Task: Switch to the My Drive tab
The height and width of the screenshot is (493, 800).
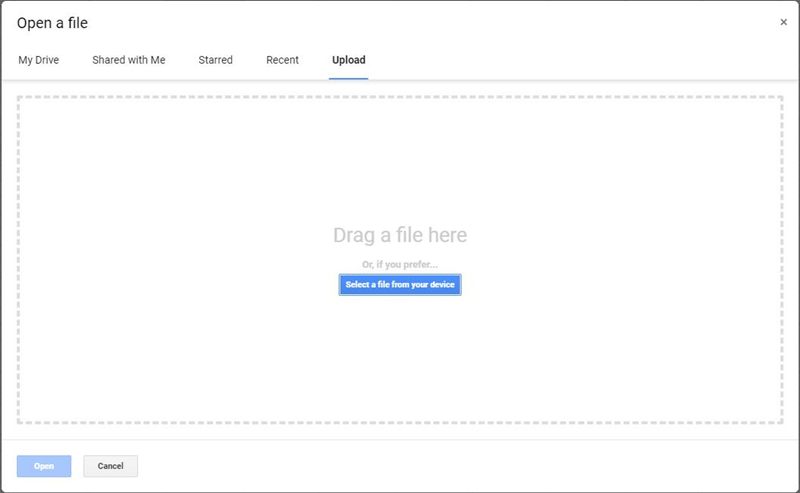Action: tap(39, 60)
